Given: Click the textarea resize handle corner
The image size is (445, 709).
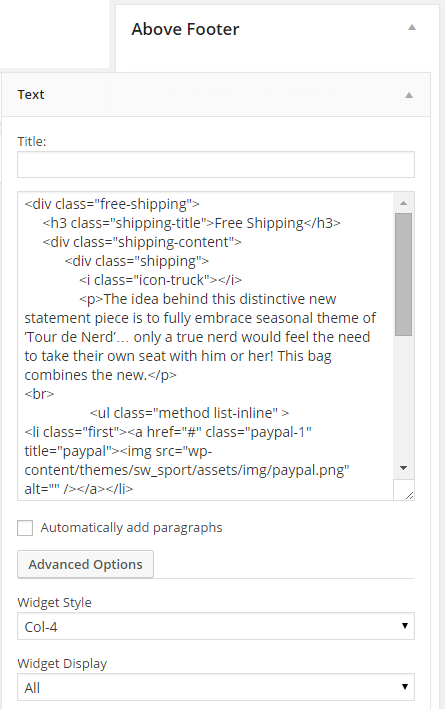Looking at the screenshot, I should [x=409, y=495].
